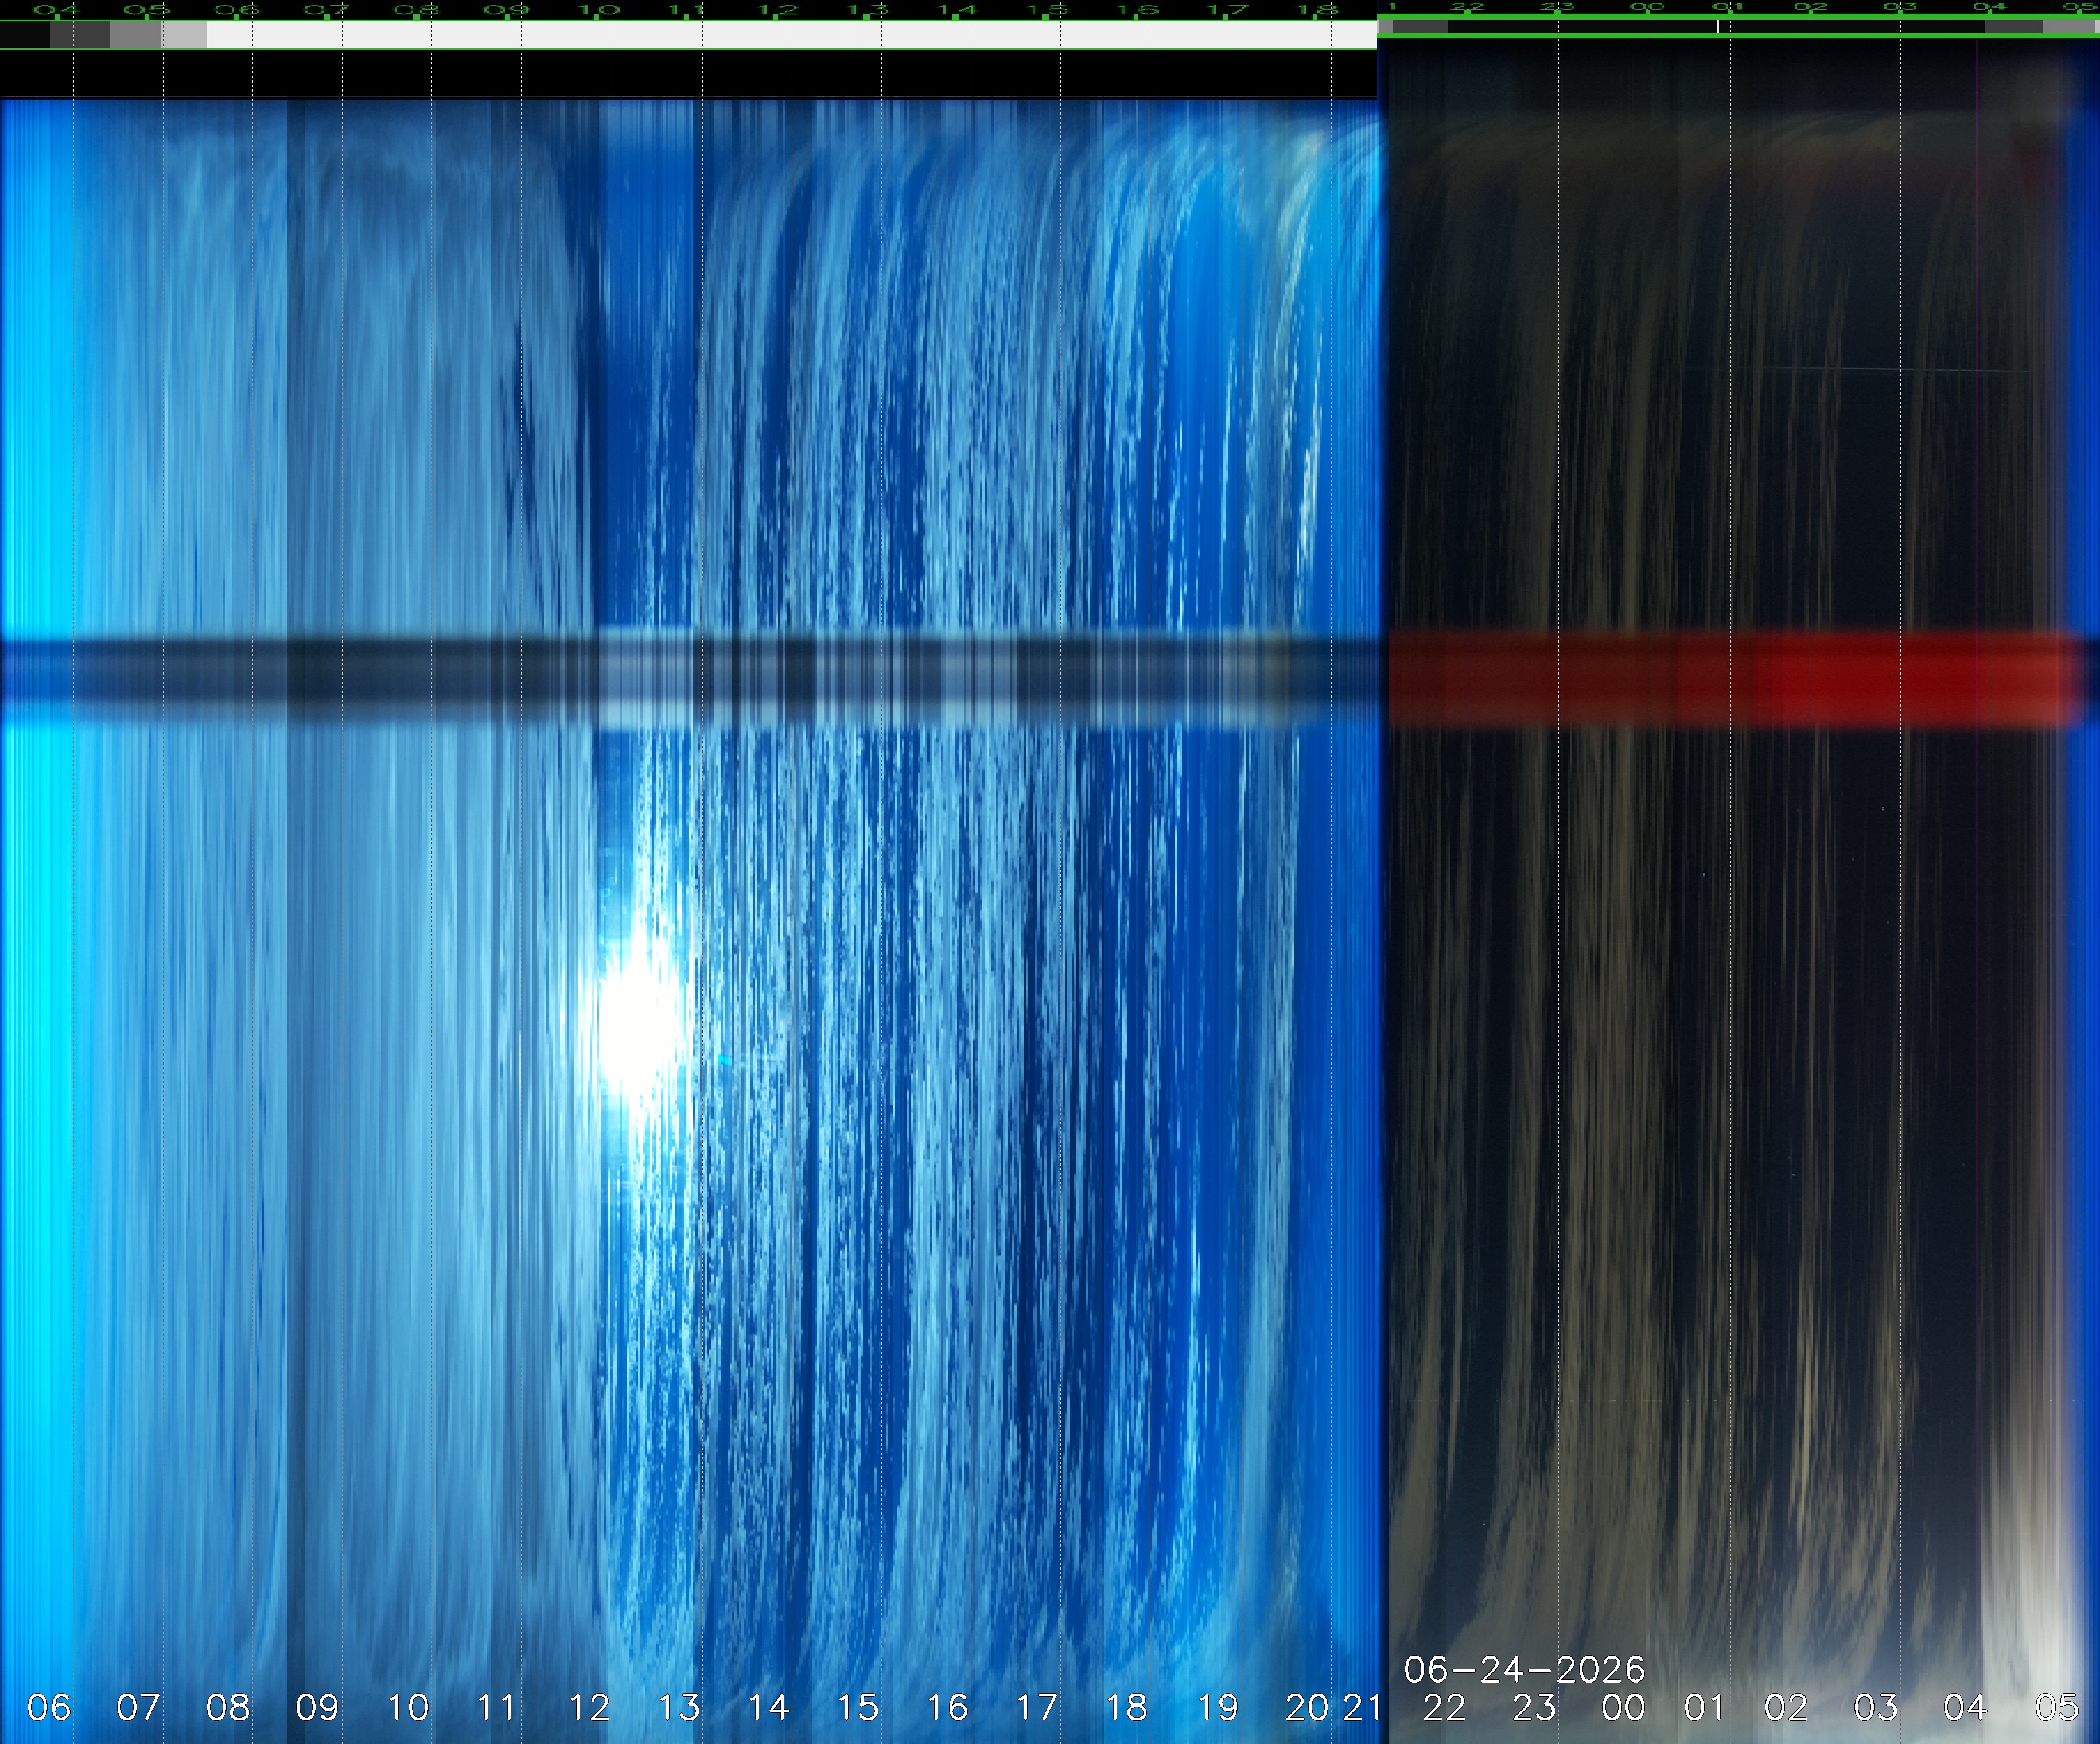The image size is (2100, 1744).
Task: Click the 21 hour label at bottom
Action: (1362, 1707)
